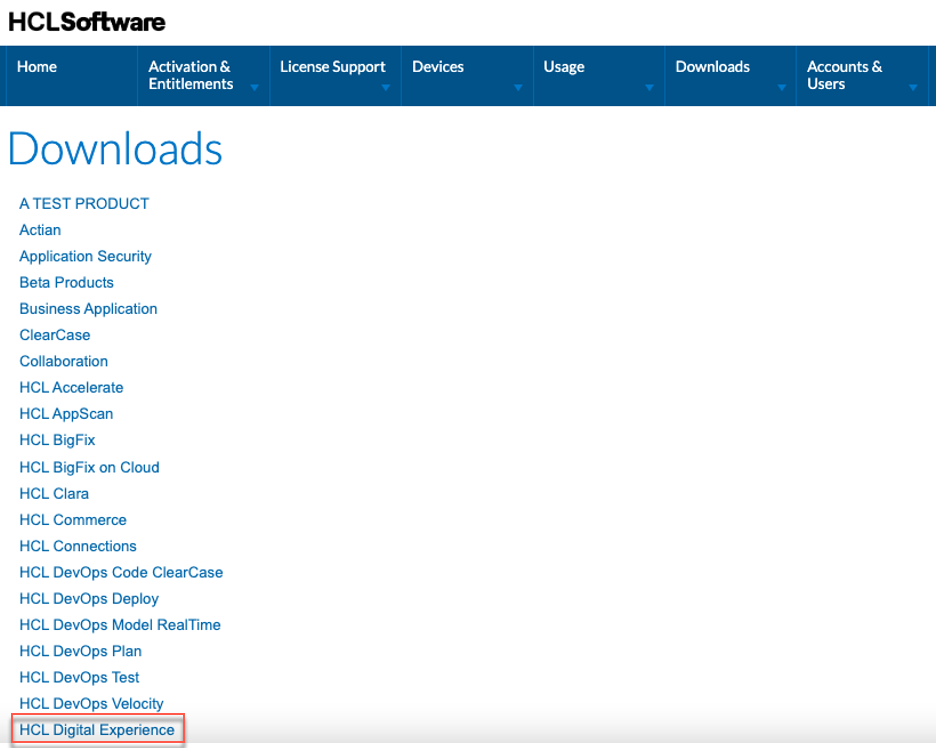The width and height of the screenshot is (936, 748).
Task: Select the Usage navigation tab
Action: tap(564, 66)
